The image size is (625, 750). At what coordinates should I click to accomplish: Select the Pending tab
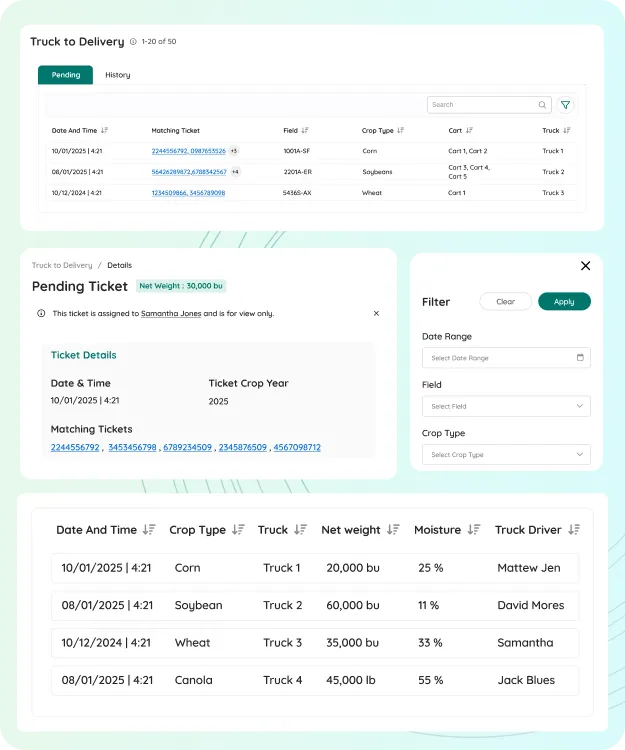(x=66, y=75)
